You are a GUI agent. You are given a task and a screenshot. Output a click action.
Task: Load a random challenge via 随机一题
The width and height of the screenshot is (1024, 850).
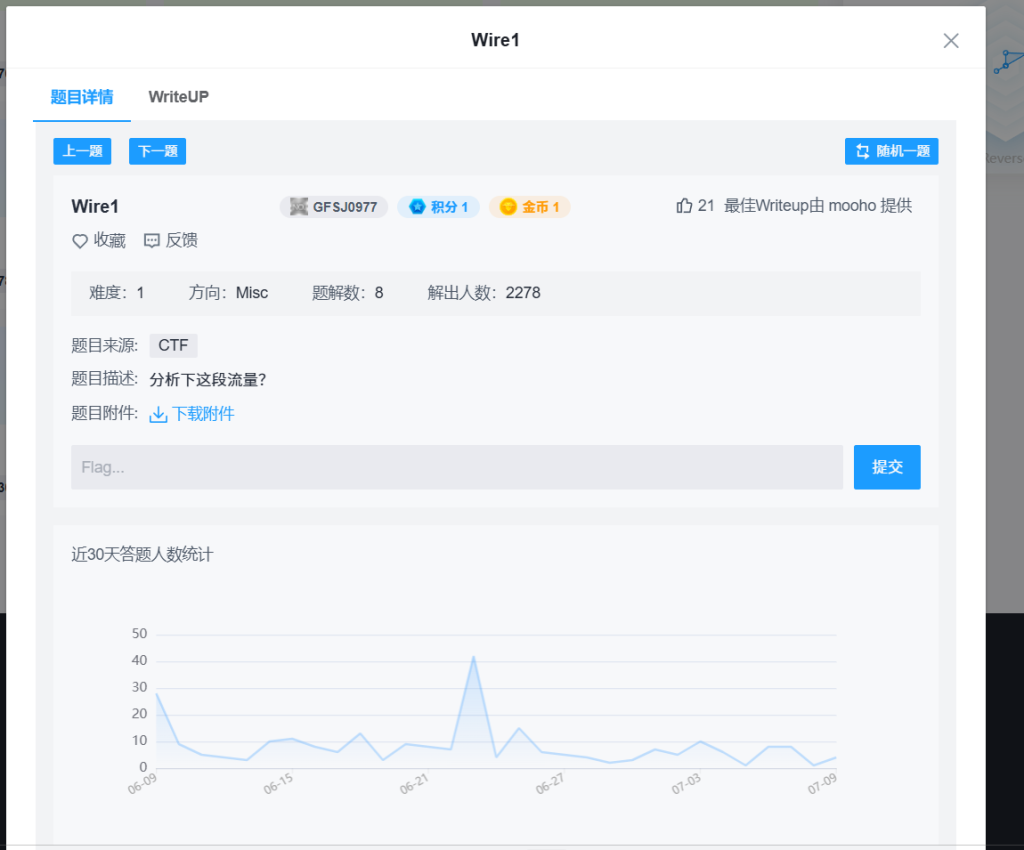tap(891, 151)
